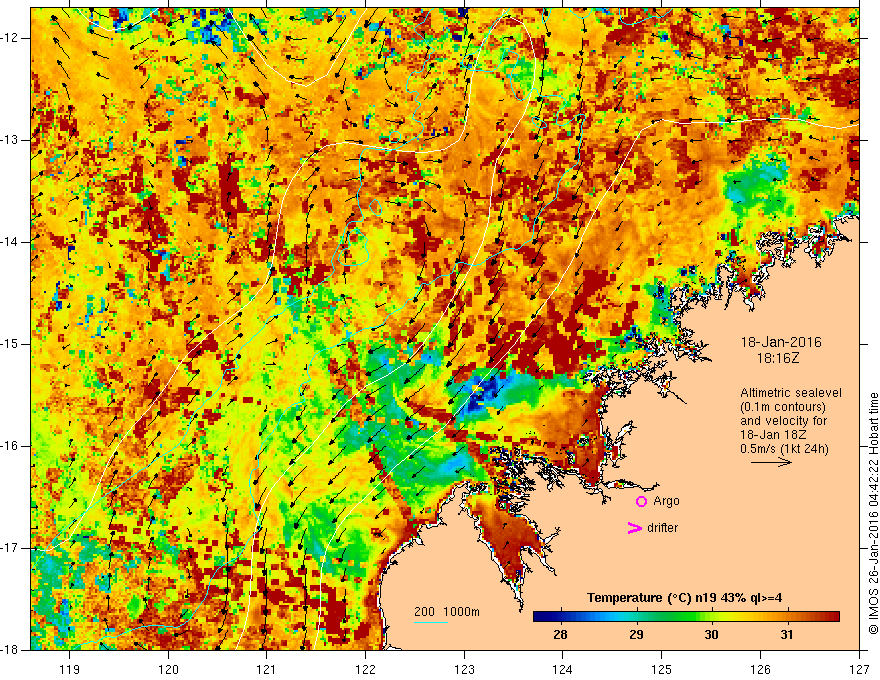Click the date text 18-Jan-2016
The width and height of the screenshot is (880, 680).
pos(781,342)
